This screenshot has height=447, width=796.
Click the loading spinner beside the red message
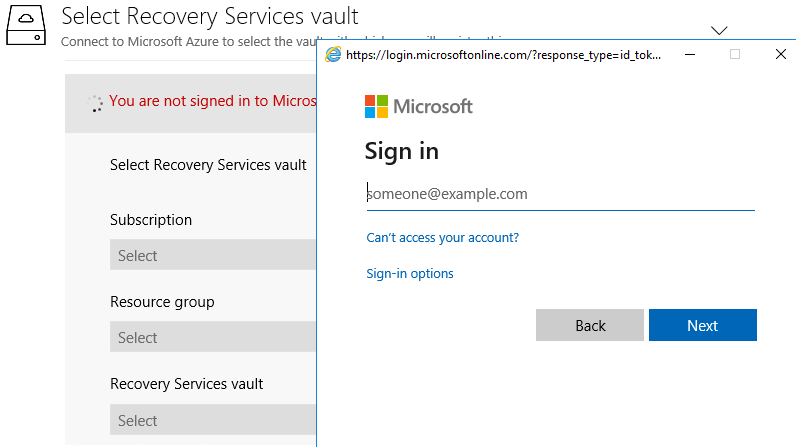94,103
